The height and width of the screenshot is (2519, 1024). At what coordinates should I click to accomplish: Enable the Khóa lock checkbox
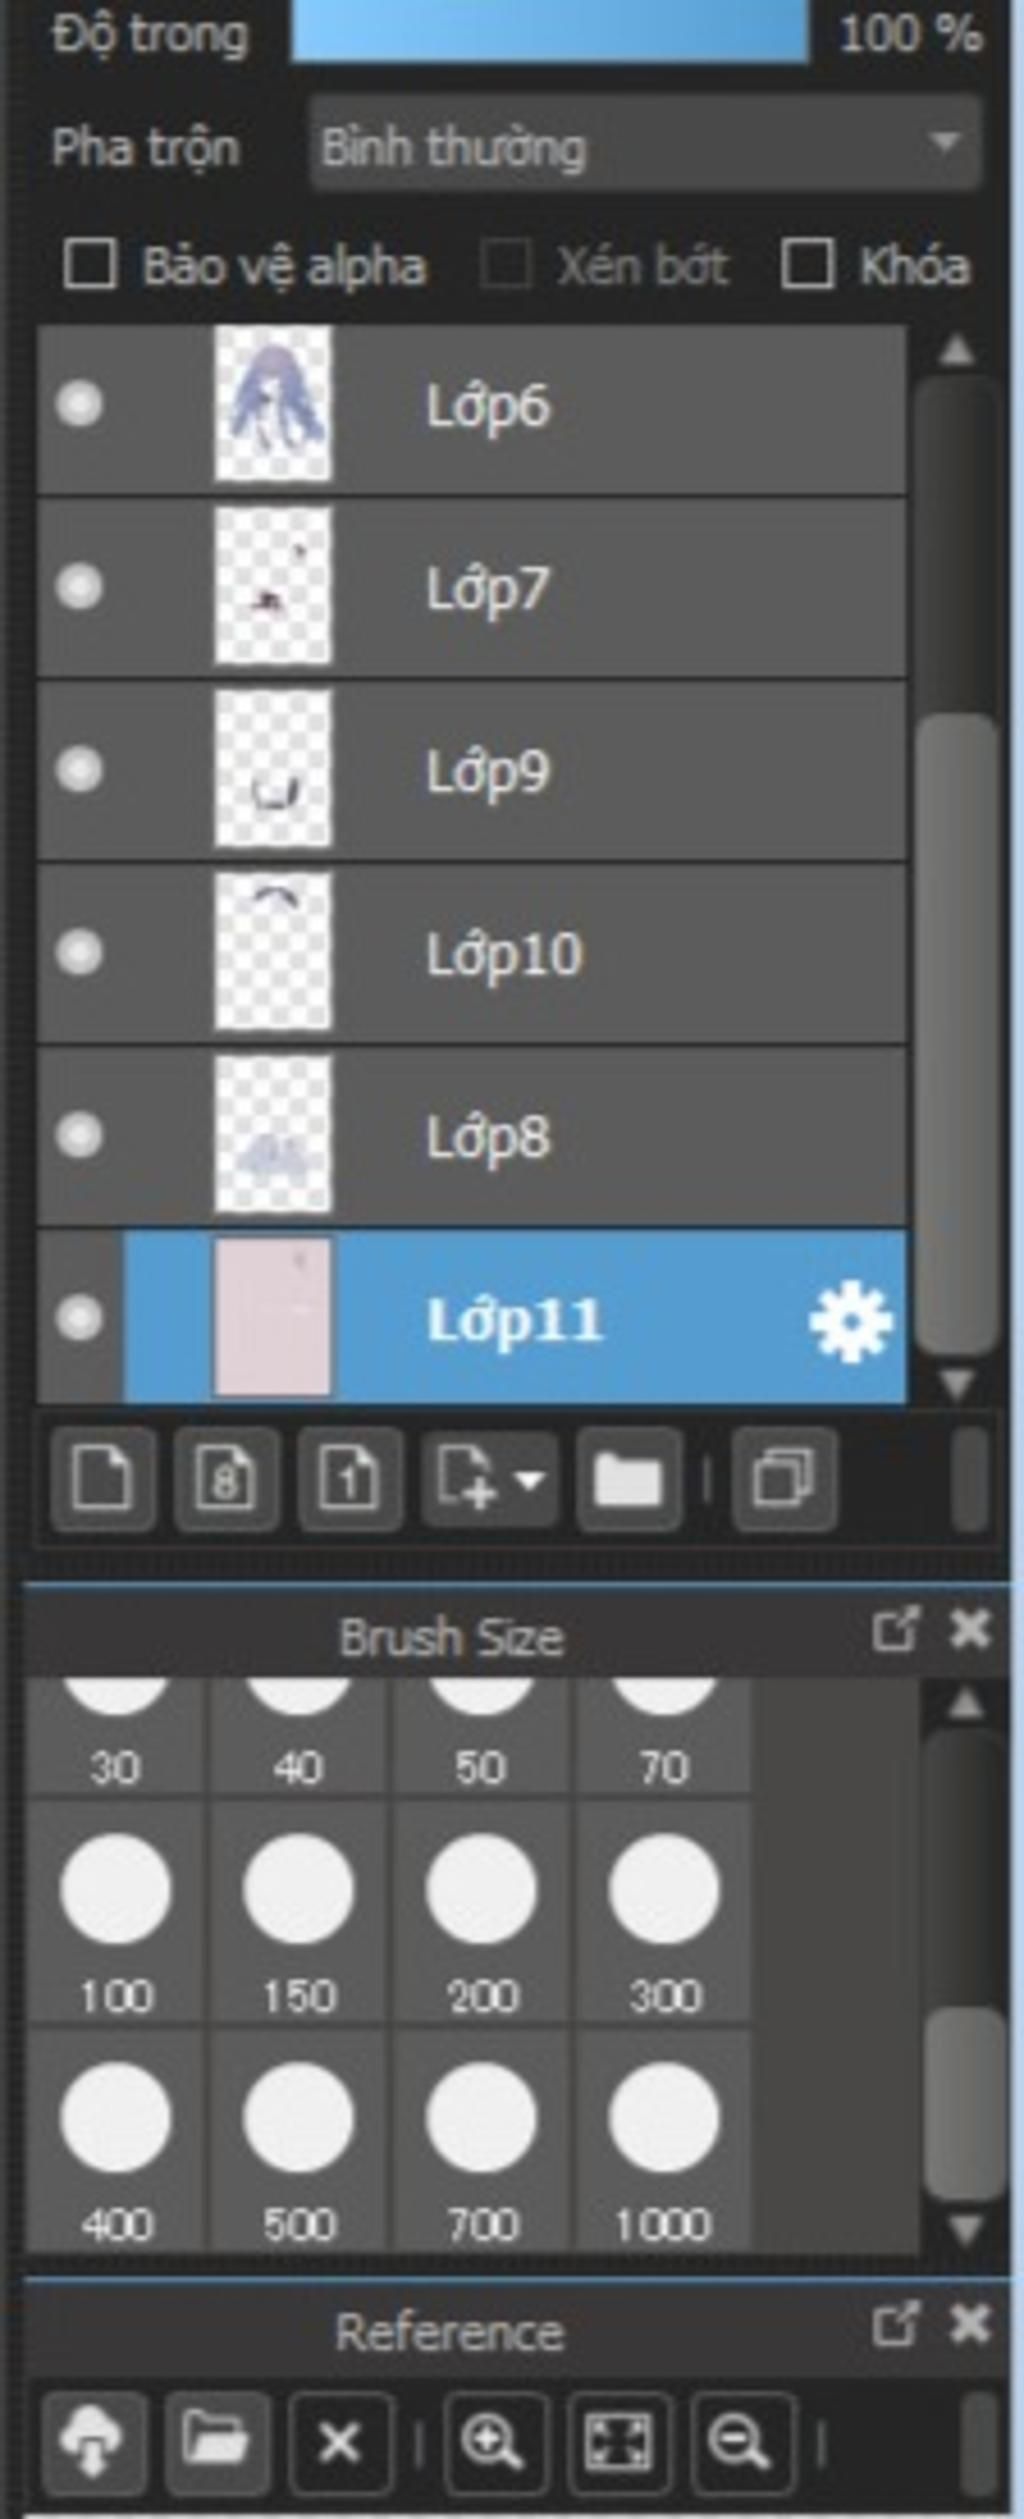(807, 265)
